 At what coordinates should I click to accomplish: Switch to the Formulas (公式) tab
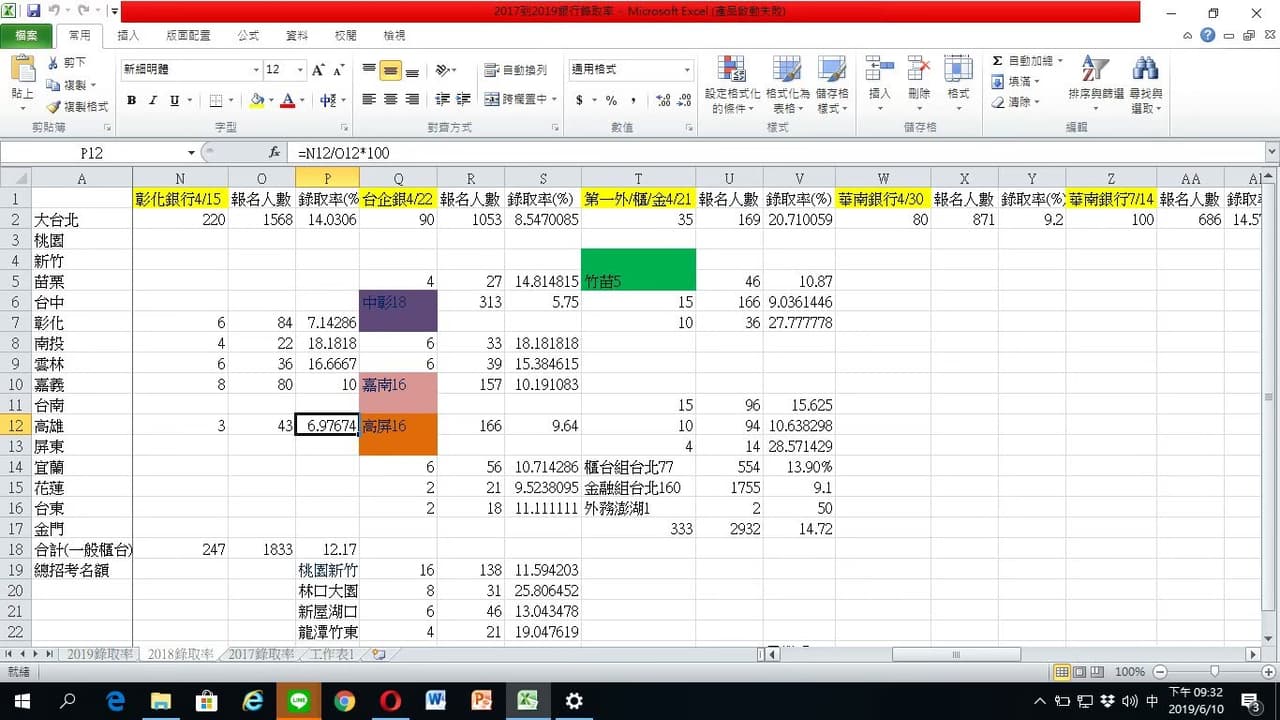tap(248, 35)
